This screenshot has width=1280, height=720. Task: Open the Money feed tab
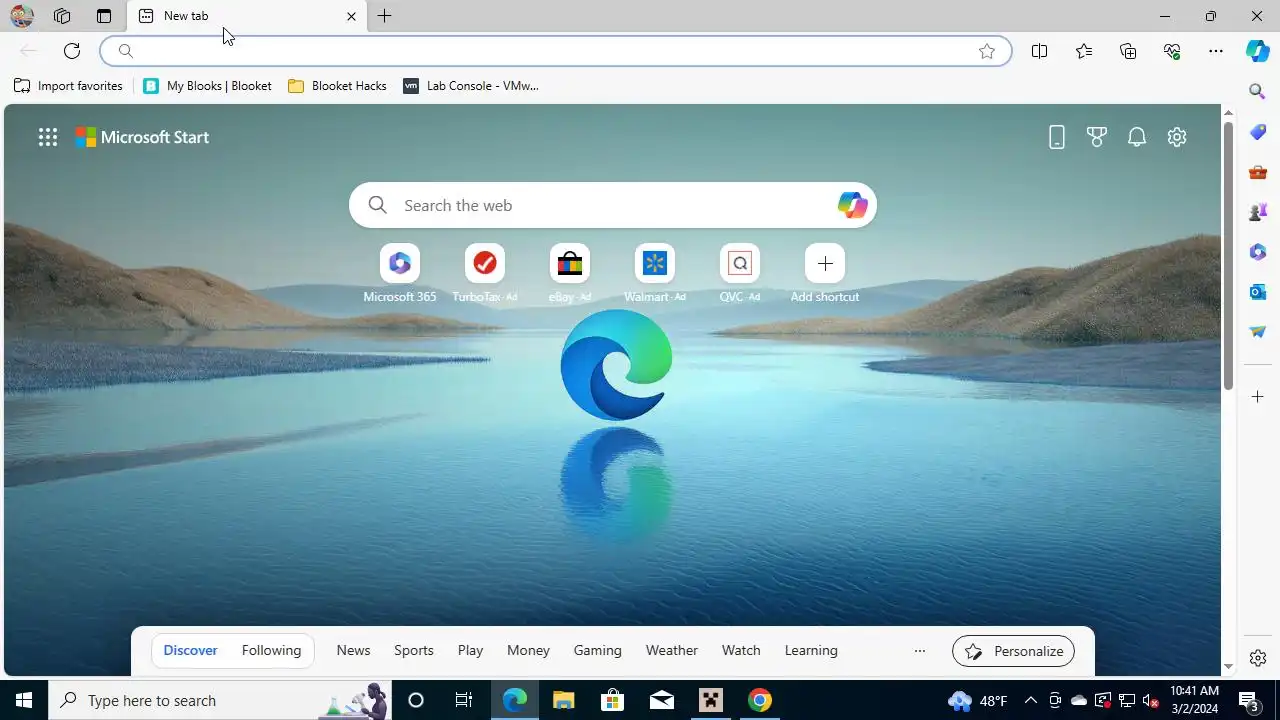click(x=528, y=650)
